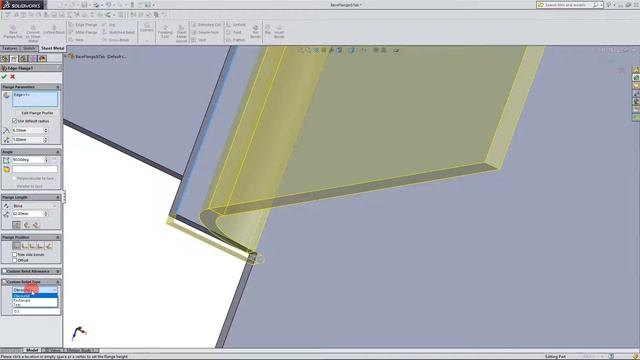Click the 6.35mm bend radius field
Image resolution: width=640 pixels, height=360 pixels.
[27, 130]
